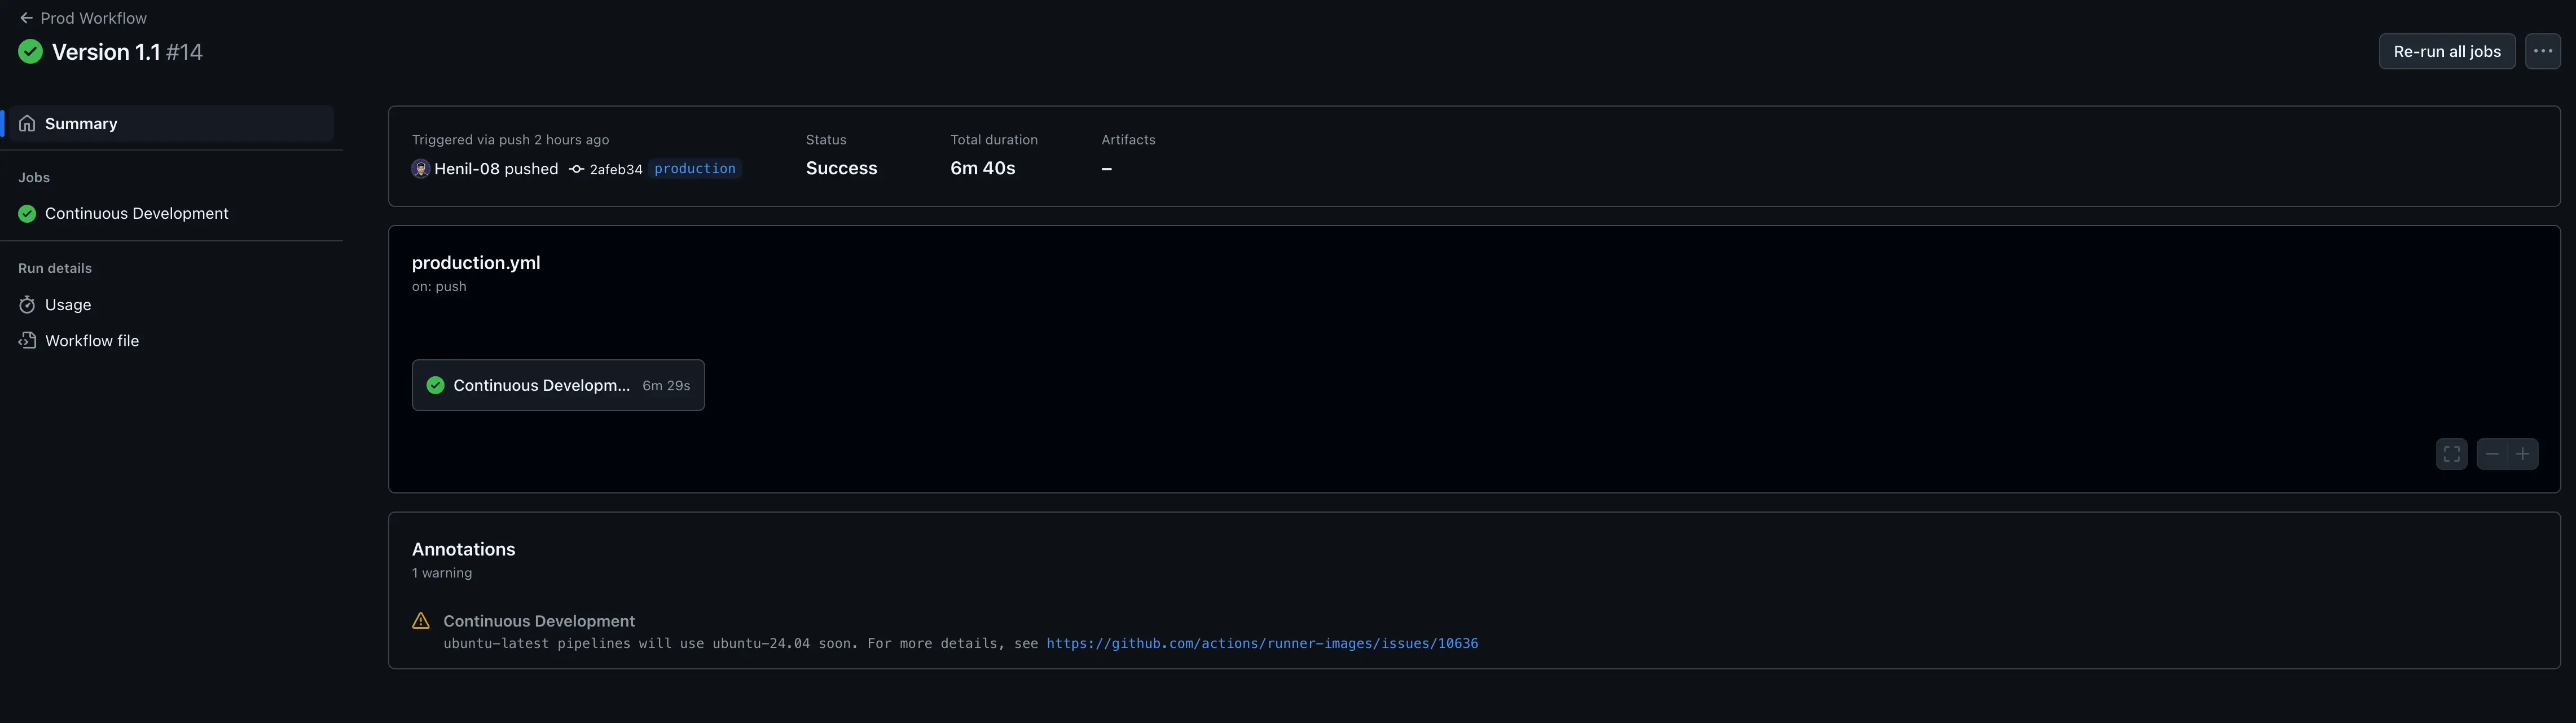Click Re-run all jobs button

point(2446,52)
